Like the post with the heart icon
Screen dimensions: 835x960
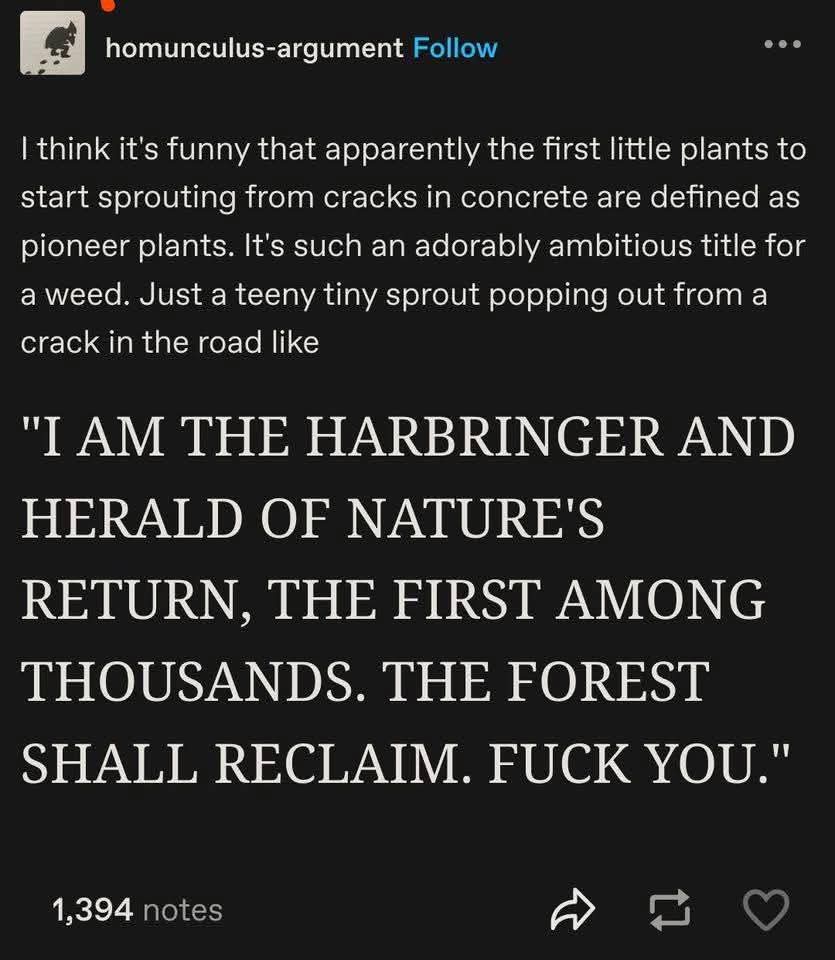coord(768,909)
